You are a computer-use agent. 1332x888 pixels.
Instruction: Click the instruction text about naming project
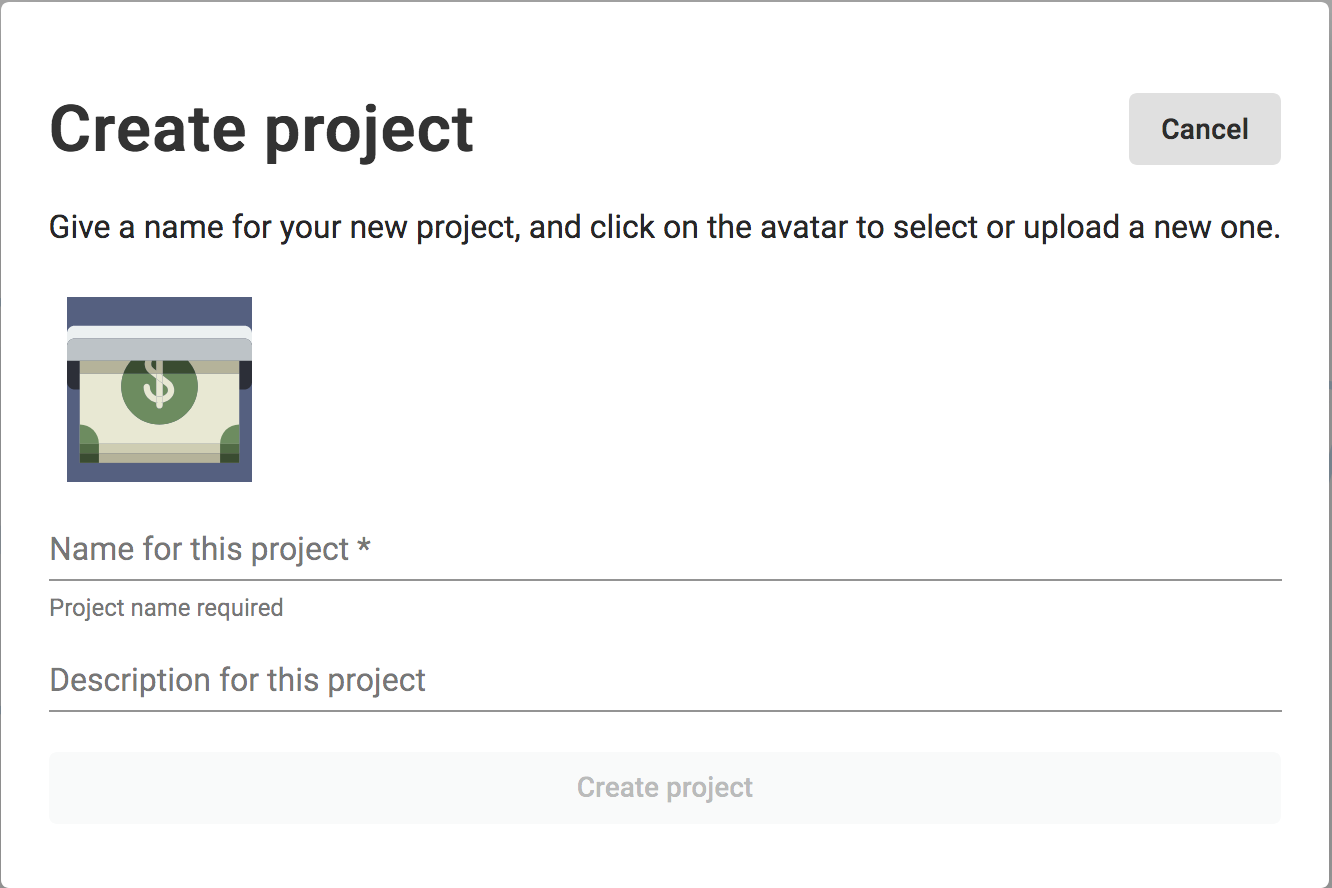[665, 228]
